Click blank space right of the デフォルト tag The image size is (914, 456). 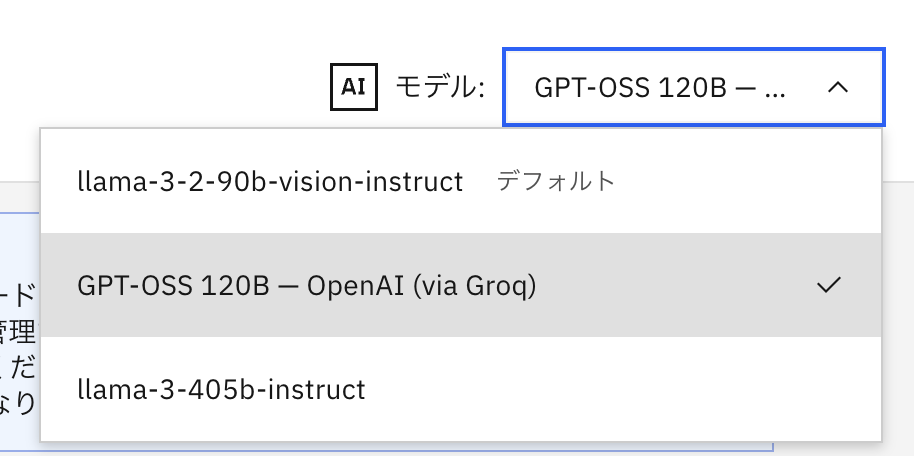[x=750, y=182]
